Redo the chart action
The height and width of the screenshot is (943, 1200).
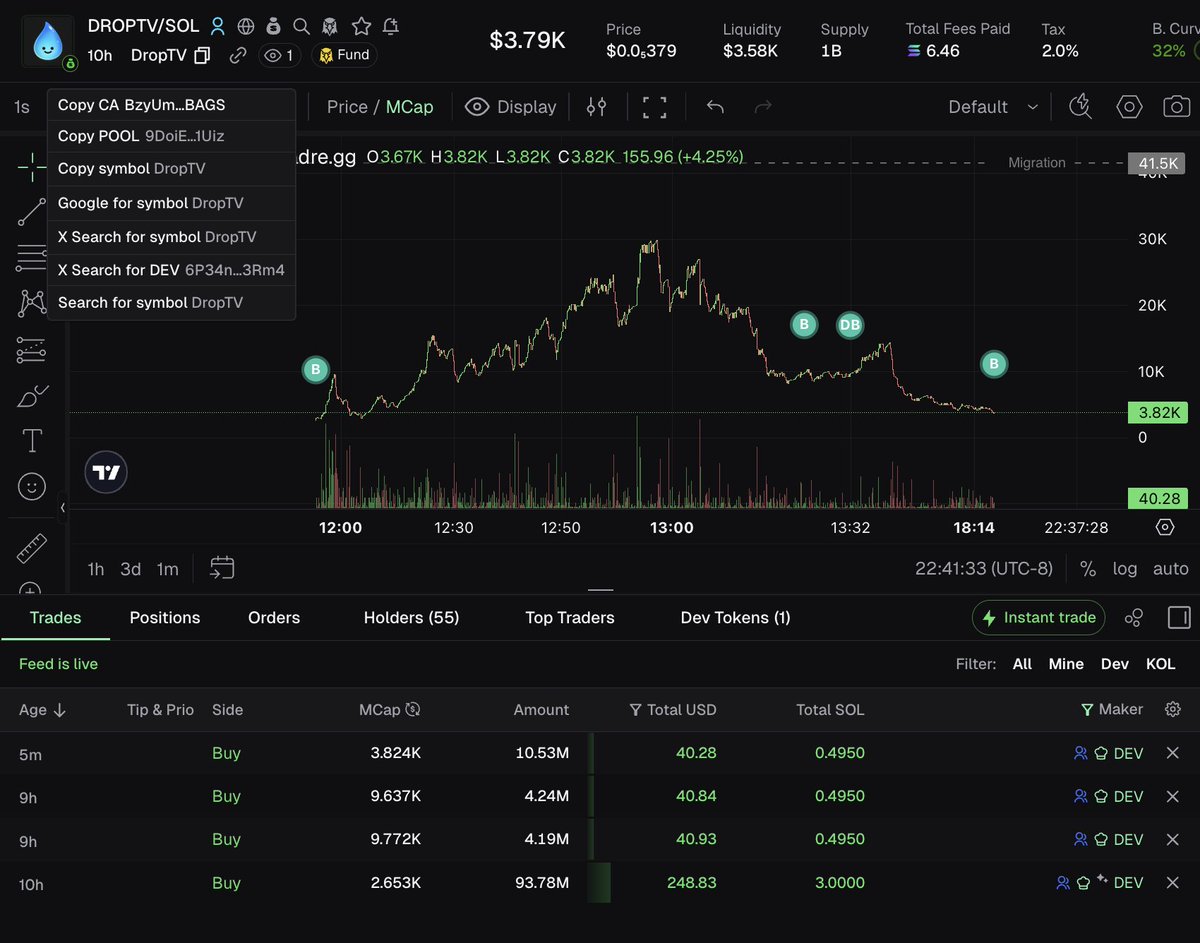coord(763,107)
